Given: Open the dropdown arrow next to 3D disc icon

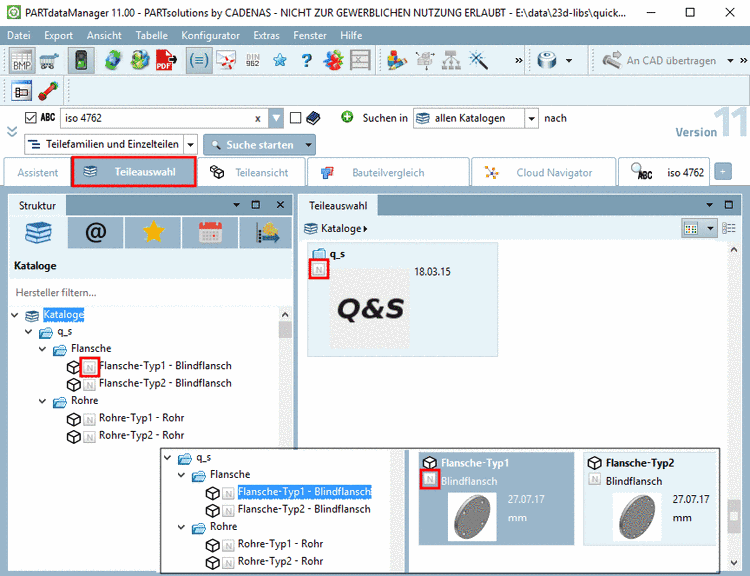Looking at the screenshot, I should click(x=569, y=61).
